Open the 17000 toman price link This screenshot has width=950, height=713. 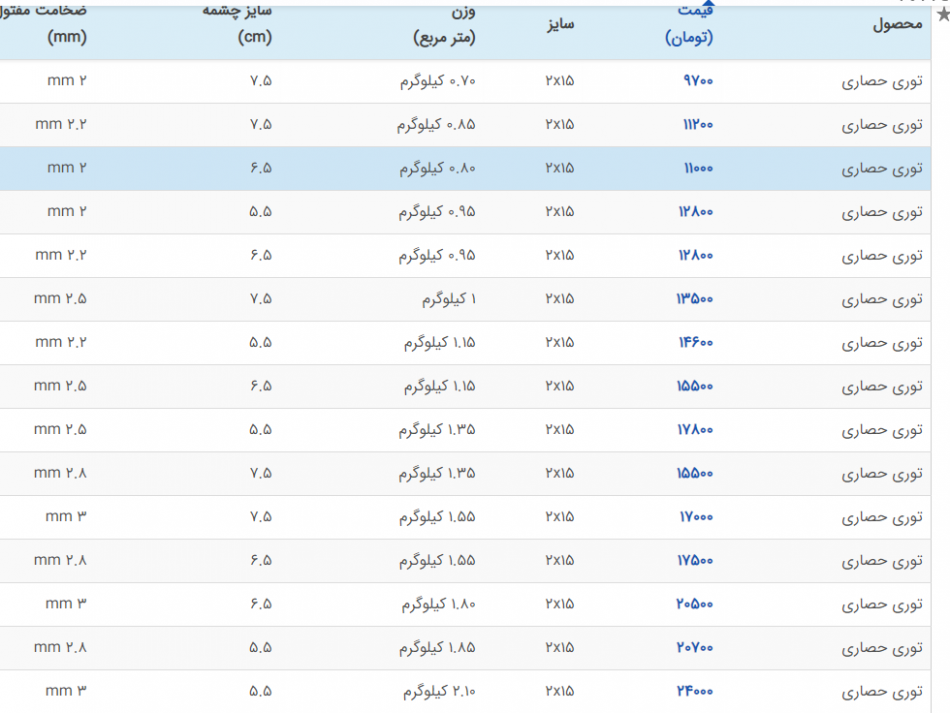[x=696, y=517]
